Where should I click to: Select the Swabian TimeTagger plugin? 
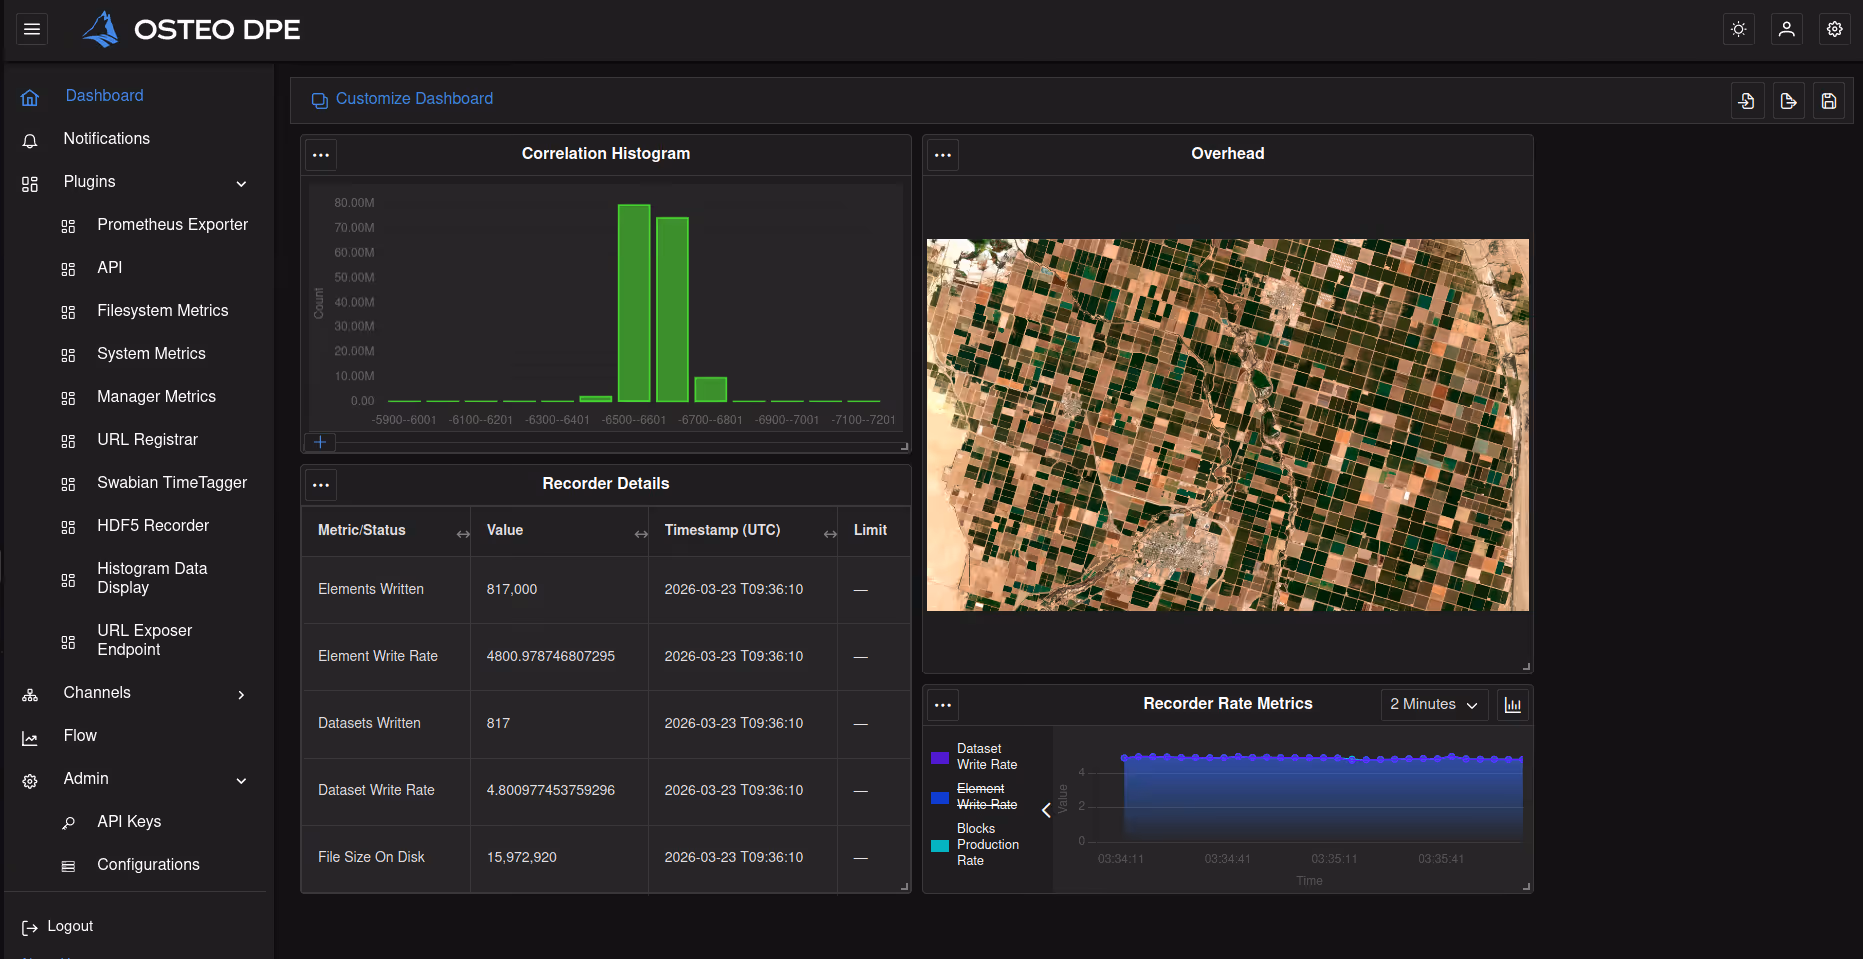click(x=171, y=482)
